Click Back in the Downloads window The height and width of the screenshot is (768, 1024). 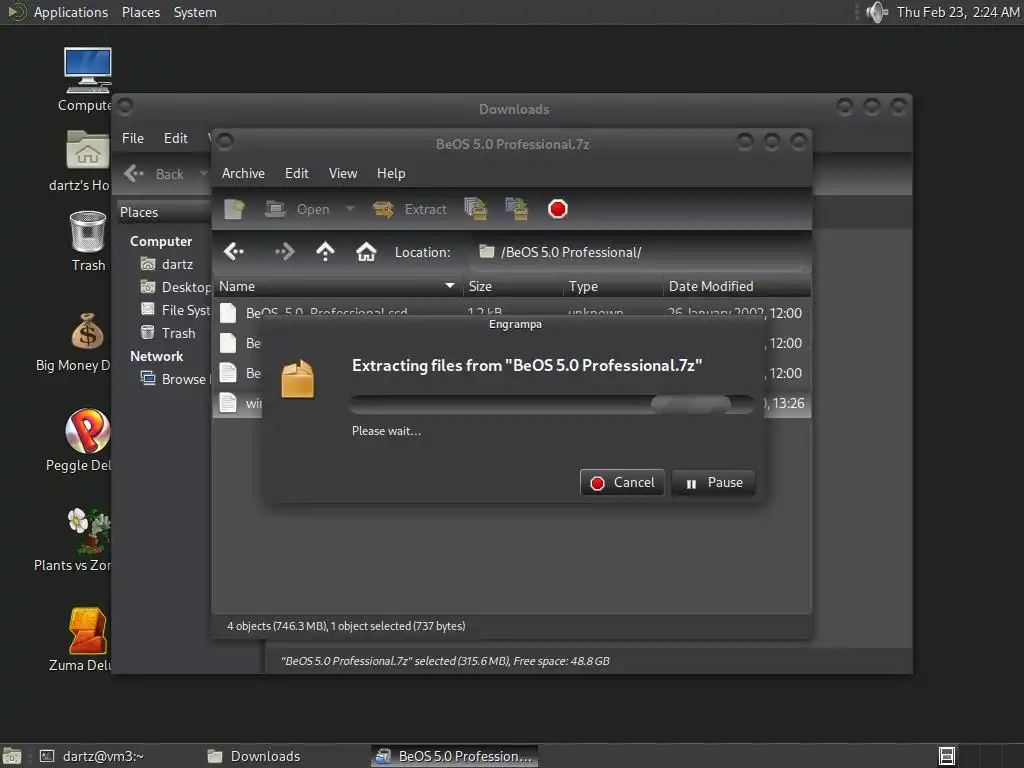pyautogui.click(x=155, y=174)
